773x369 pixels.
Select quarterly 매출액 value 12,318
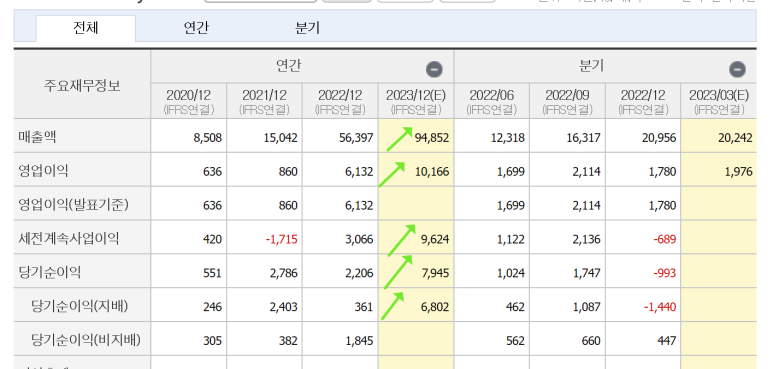[x=508, y=138]
